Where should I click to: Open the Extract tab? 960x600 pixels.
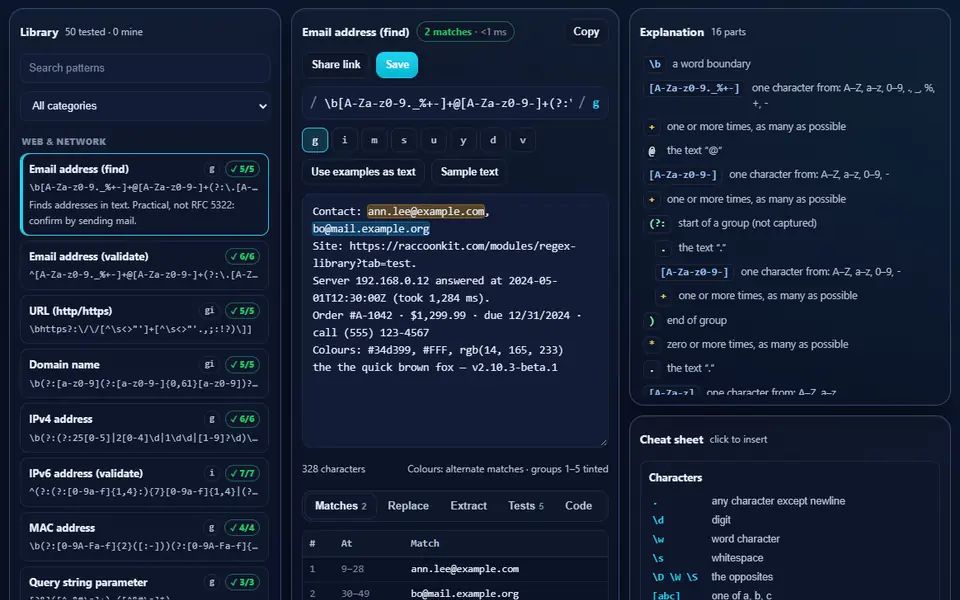[468, 506]
